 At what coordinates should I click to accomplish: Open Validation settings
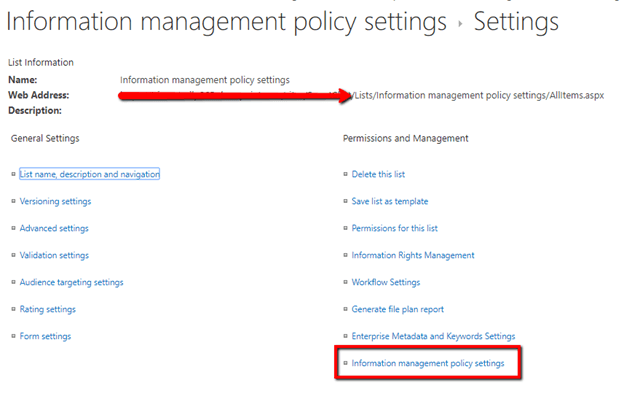[54, 255]
